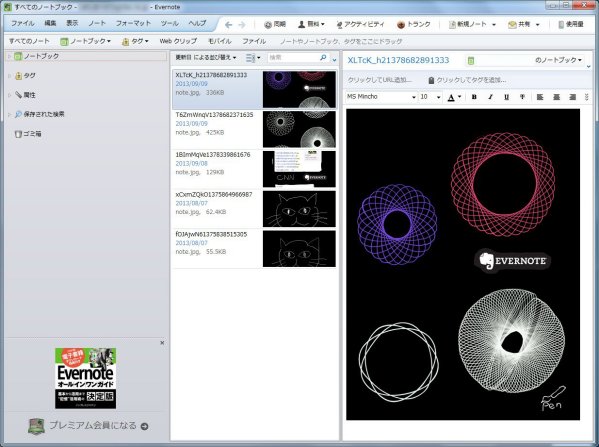The width and height of the screenshot is (599, 447).
Task: Select note xCxmZQkO1375864966987
Action: tap(254, 209)
